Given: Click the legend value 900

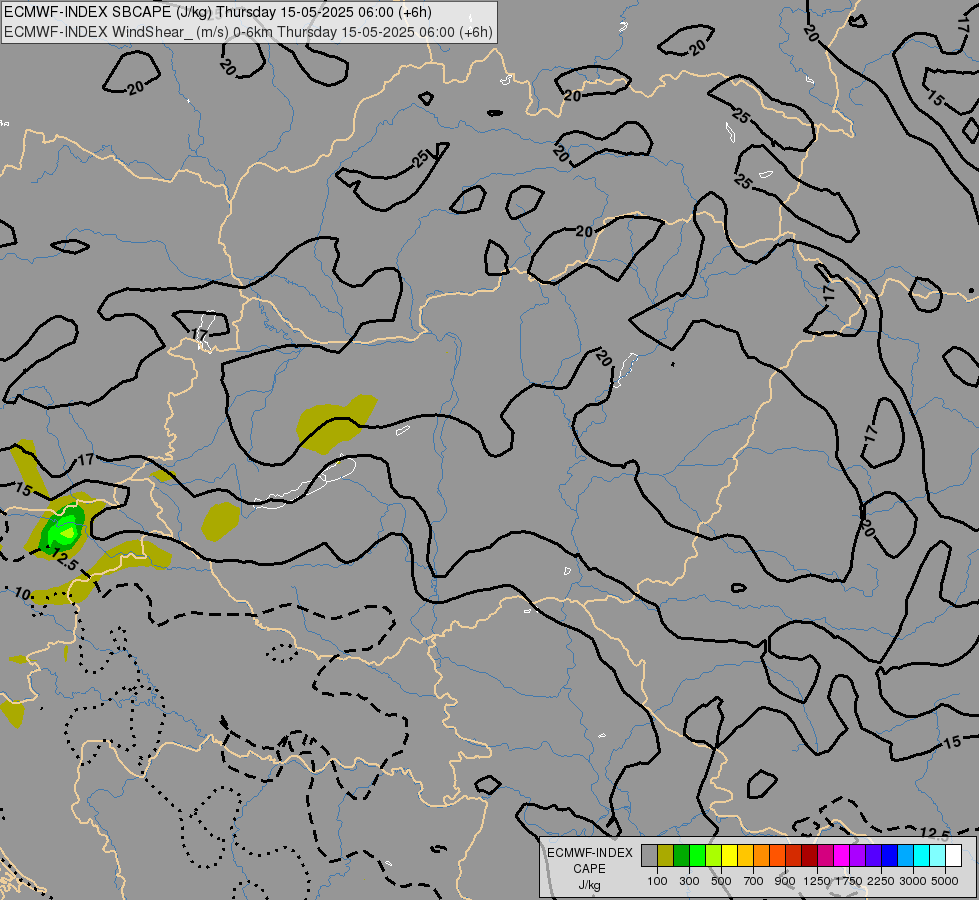Looking at the screenshot, I should (785, 881).
